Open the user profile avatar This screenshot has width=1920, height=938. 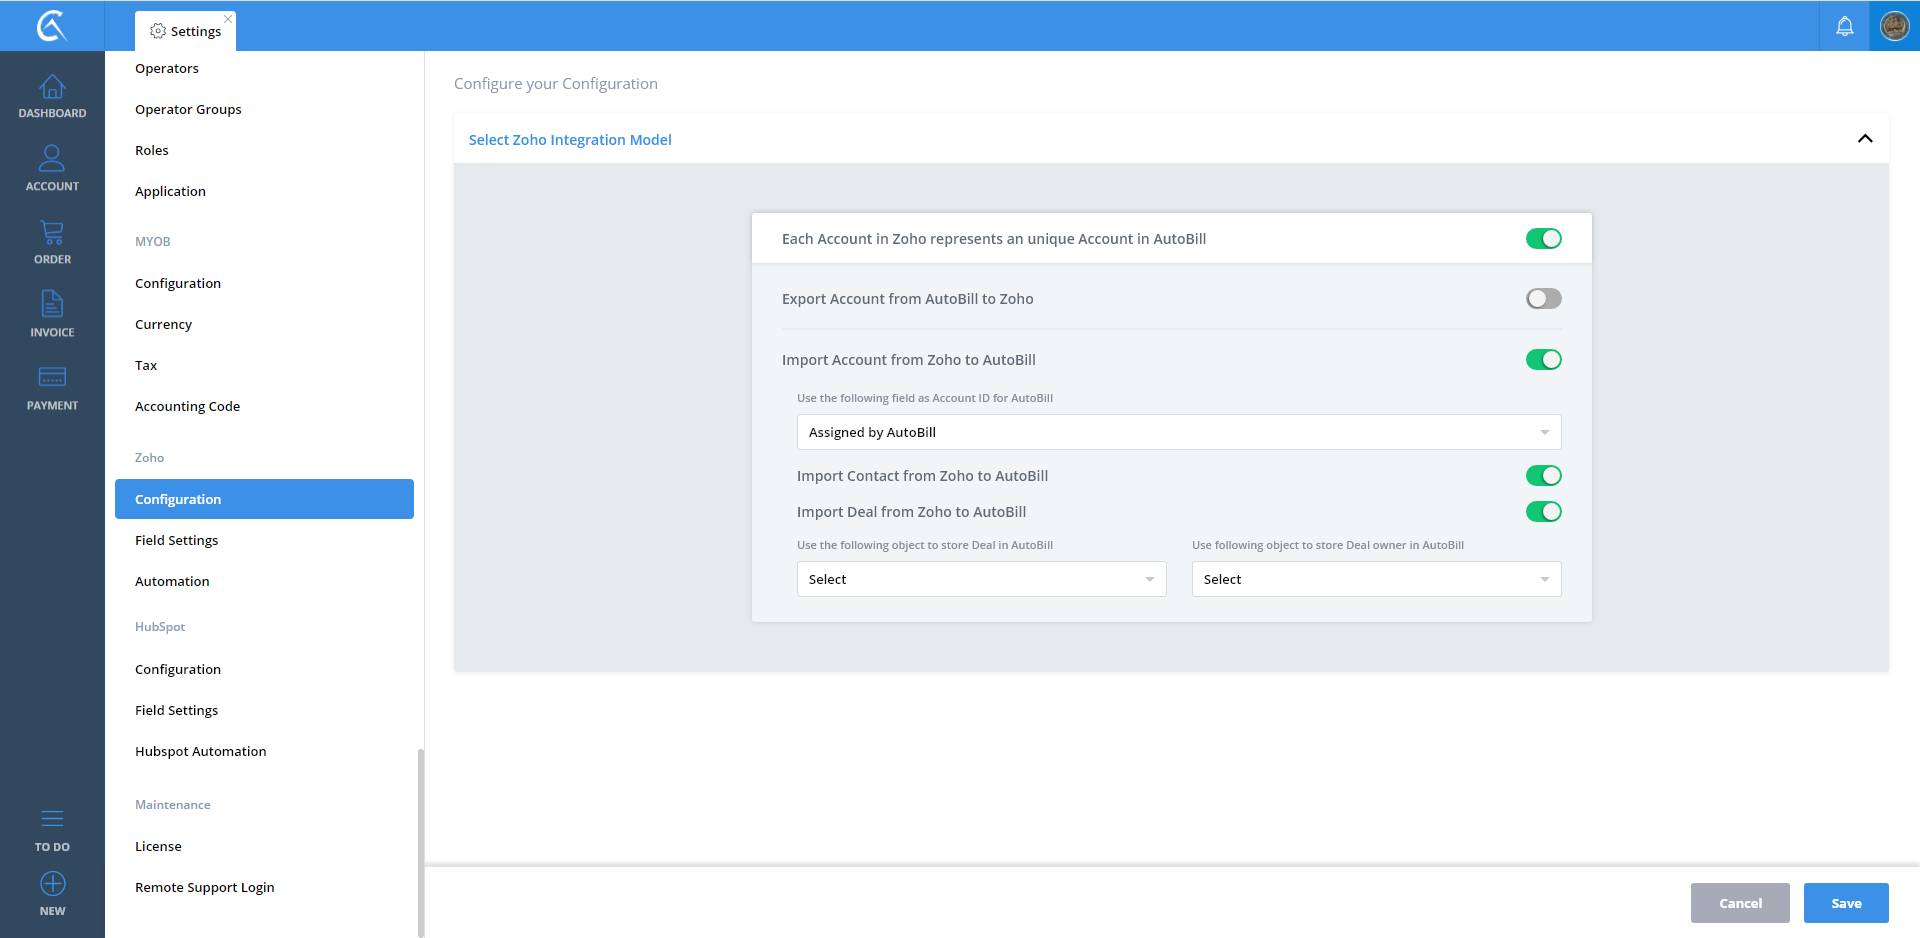coord(1894,26)
